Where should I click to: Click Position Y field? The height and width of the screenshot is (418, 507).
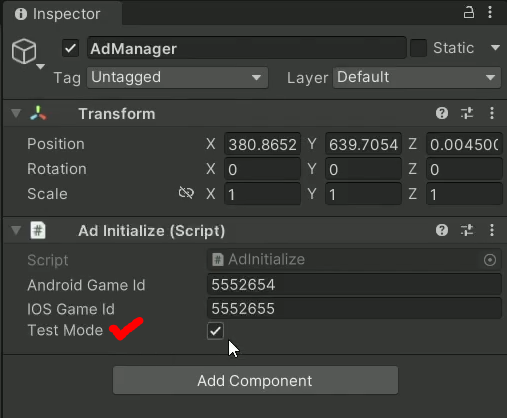click(363, 144)
